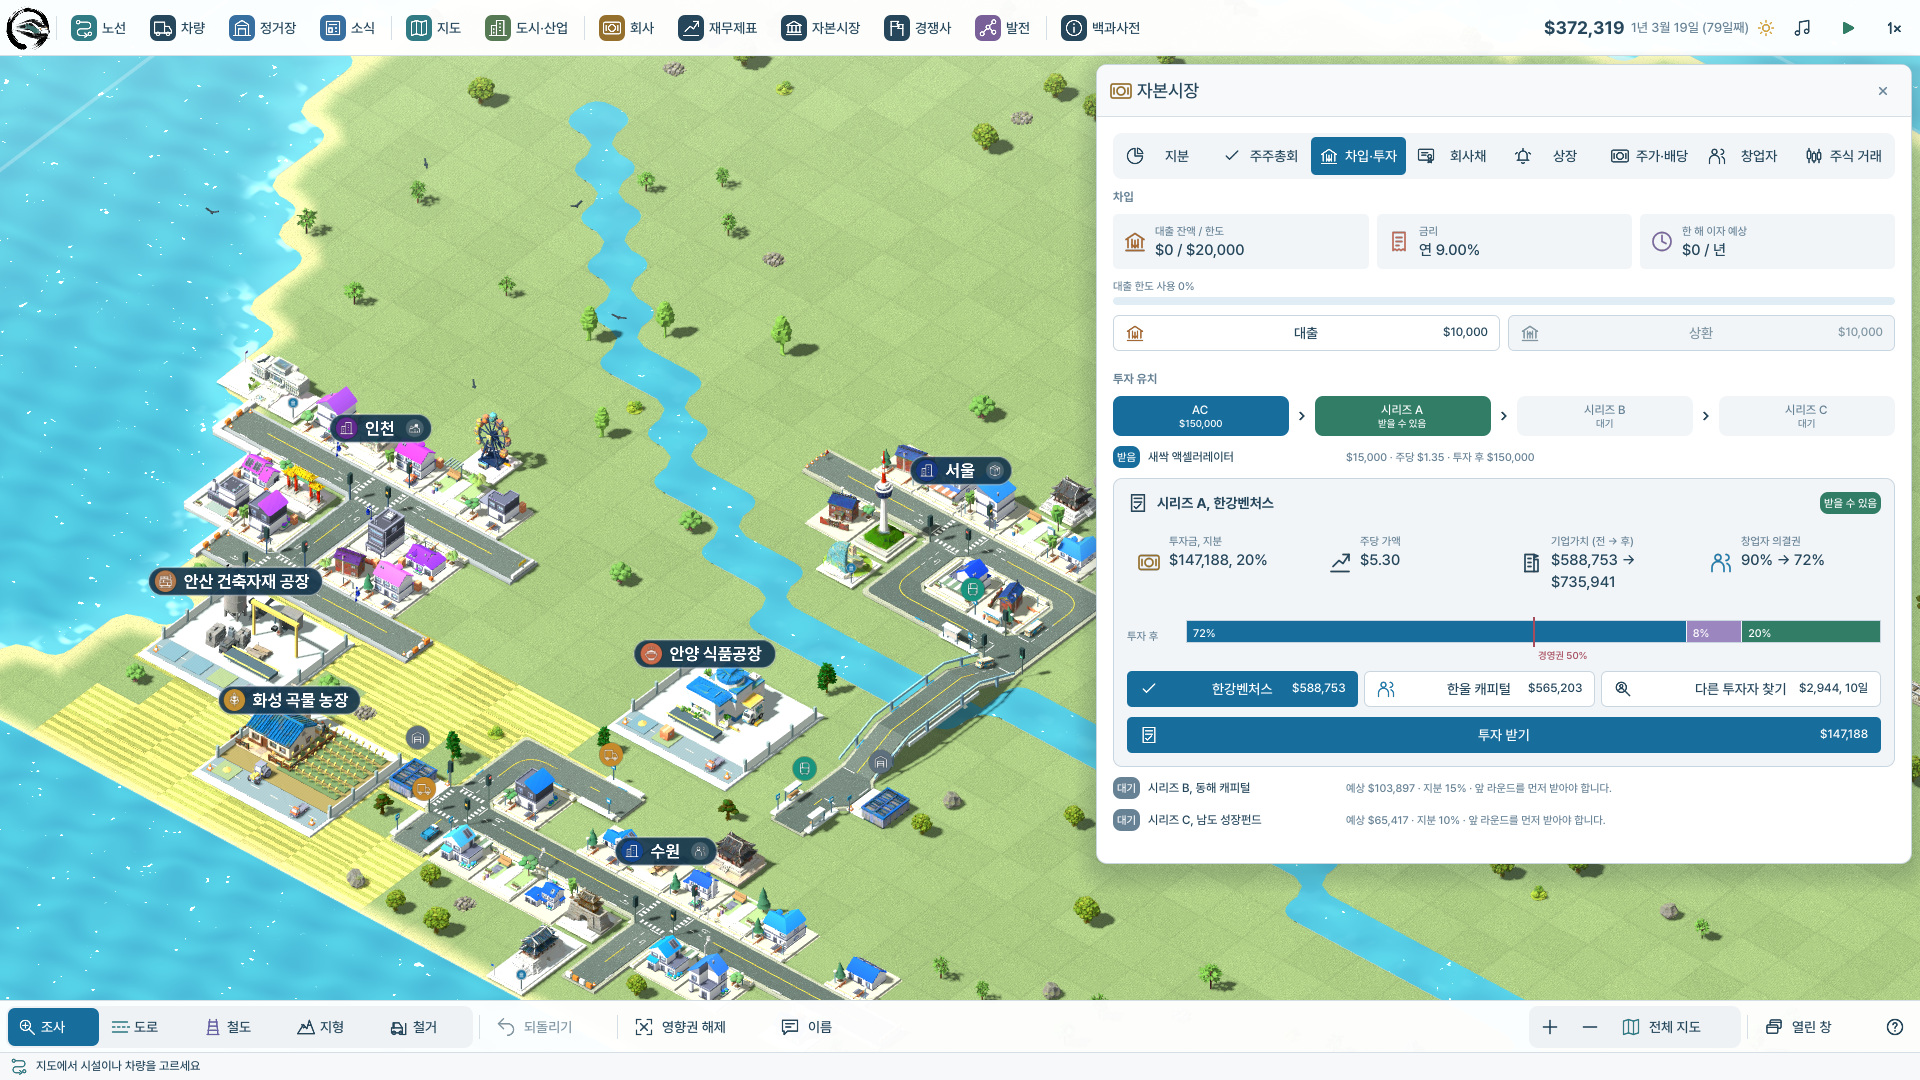Open the 차량 vehicles menu
The height and width of the screenshot is (1080, 1920).
pos(178,28)
